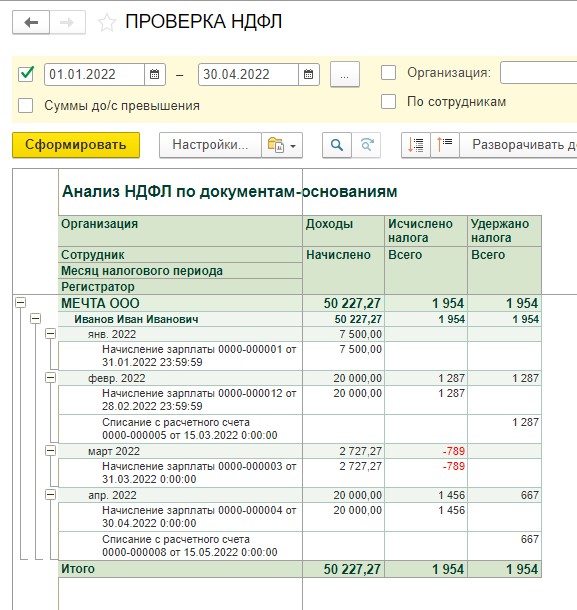Collapse the март 2022 group
The width and height of the screenshot is (577, 610).
pyautogui.click(x=51, y=450)
